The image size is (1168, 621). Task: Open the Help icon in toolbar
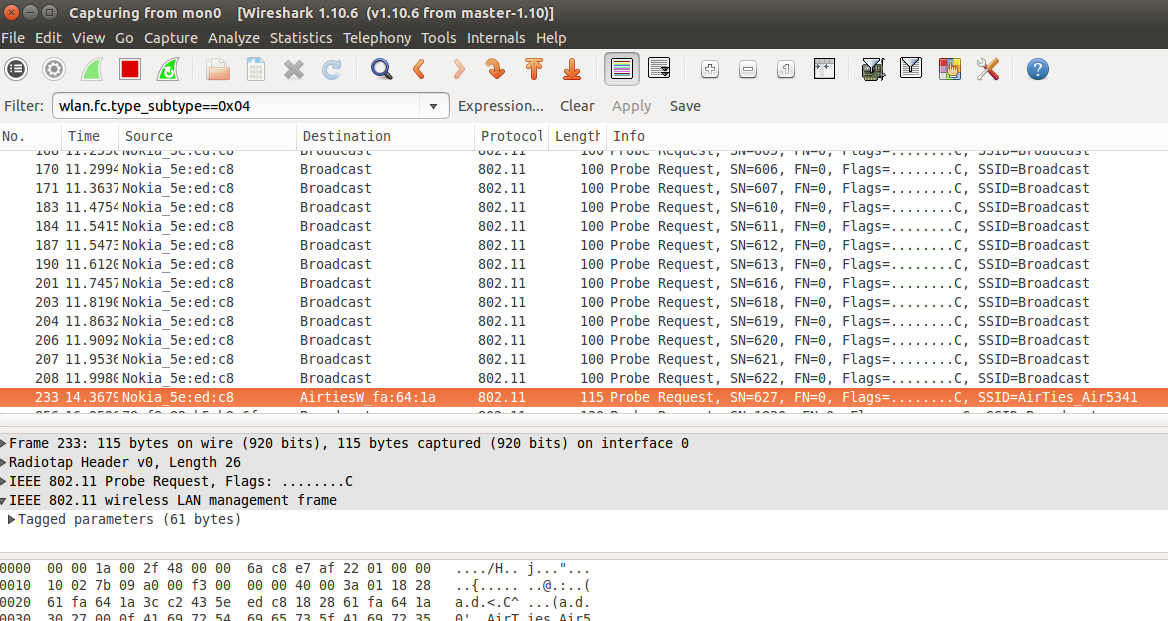tap(1038, 69)
